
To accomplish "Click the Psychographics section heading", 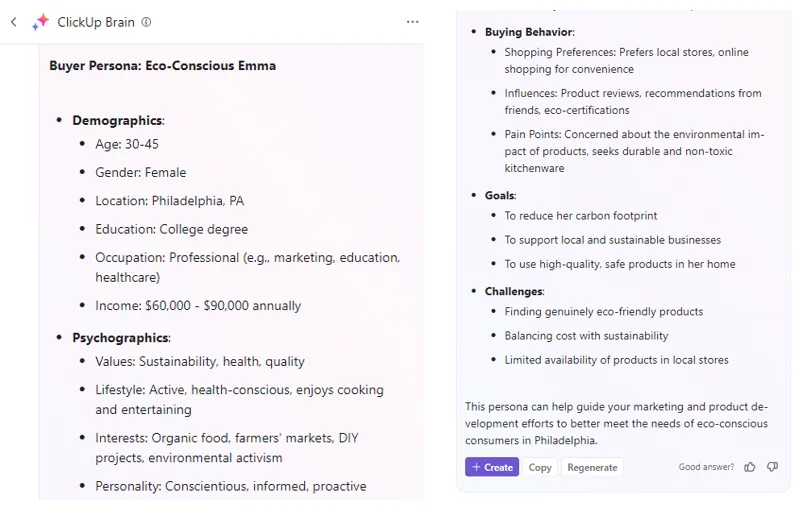I will 121,338.
